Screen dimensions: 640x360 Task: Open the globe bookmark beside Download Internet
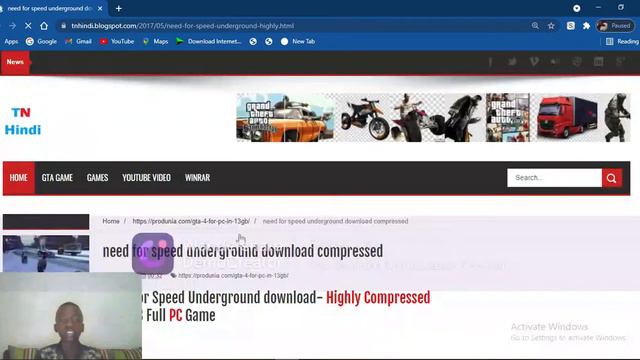(x=253, y=41)
